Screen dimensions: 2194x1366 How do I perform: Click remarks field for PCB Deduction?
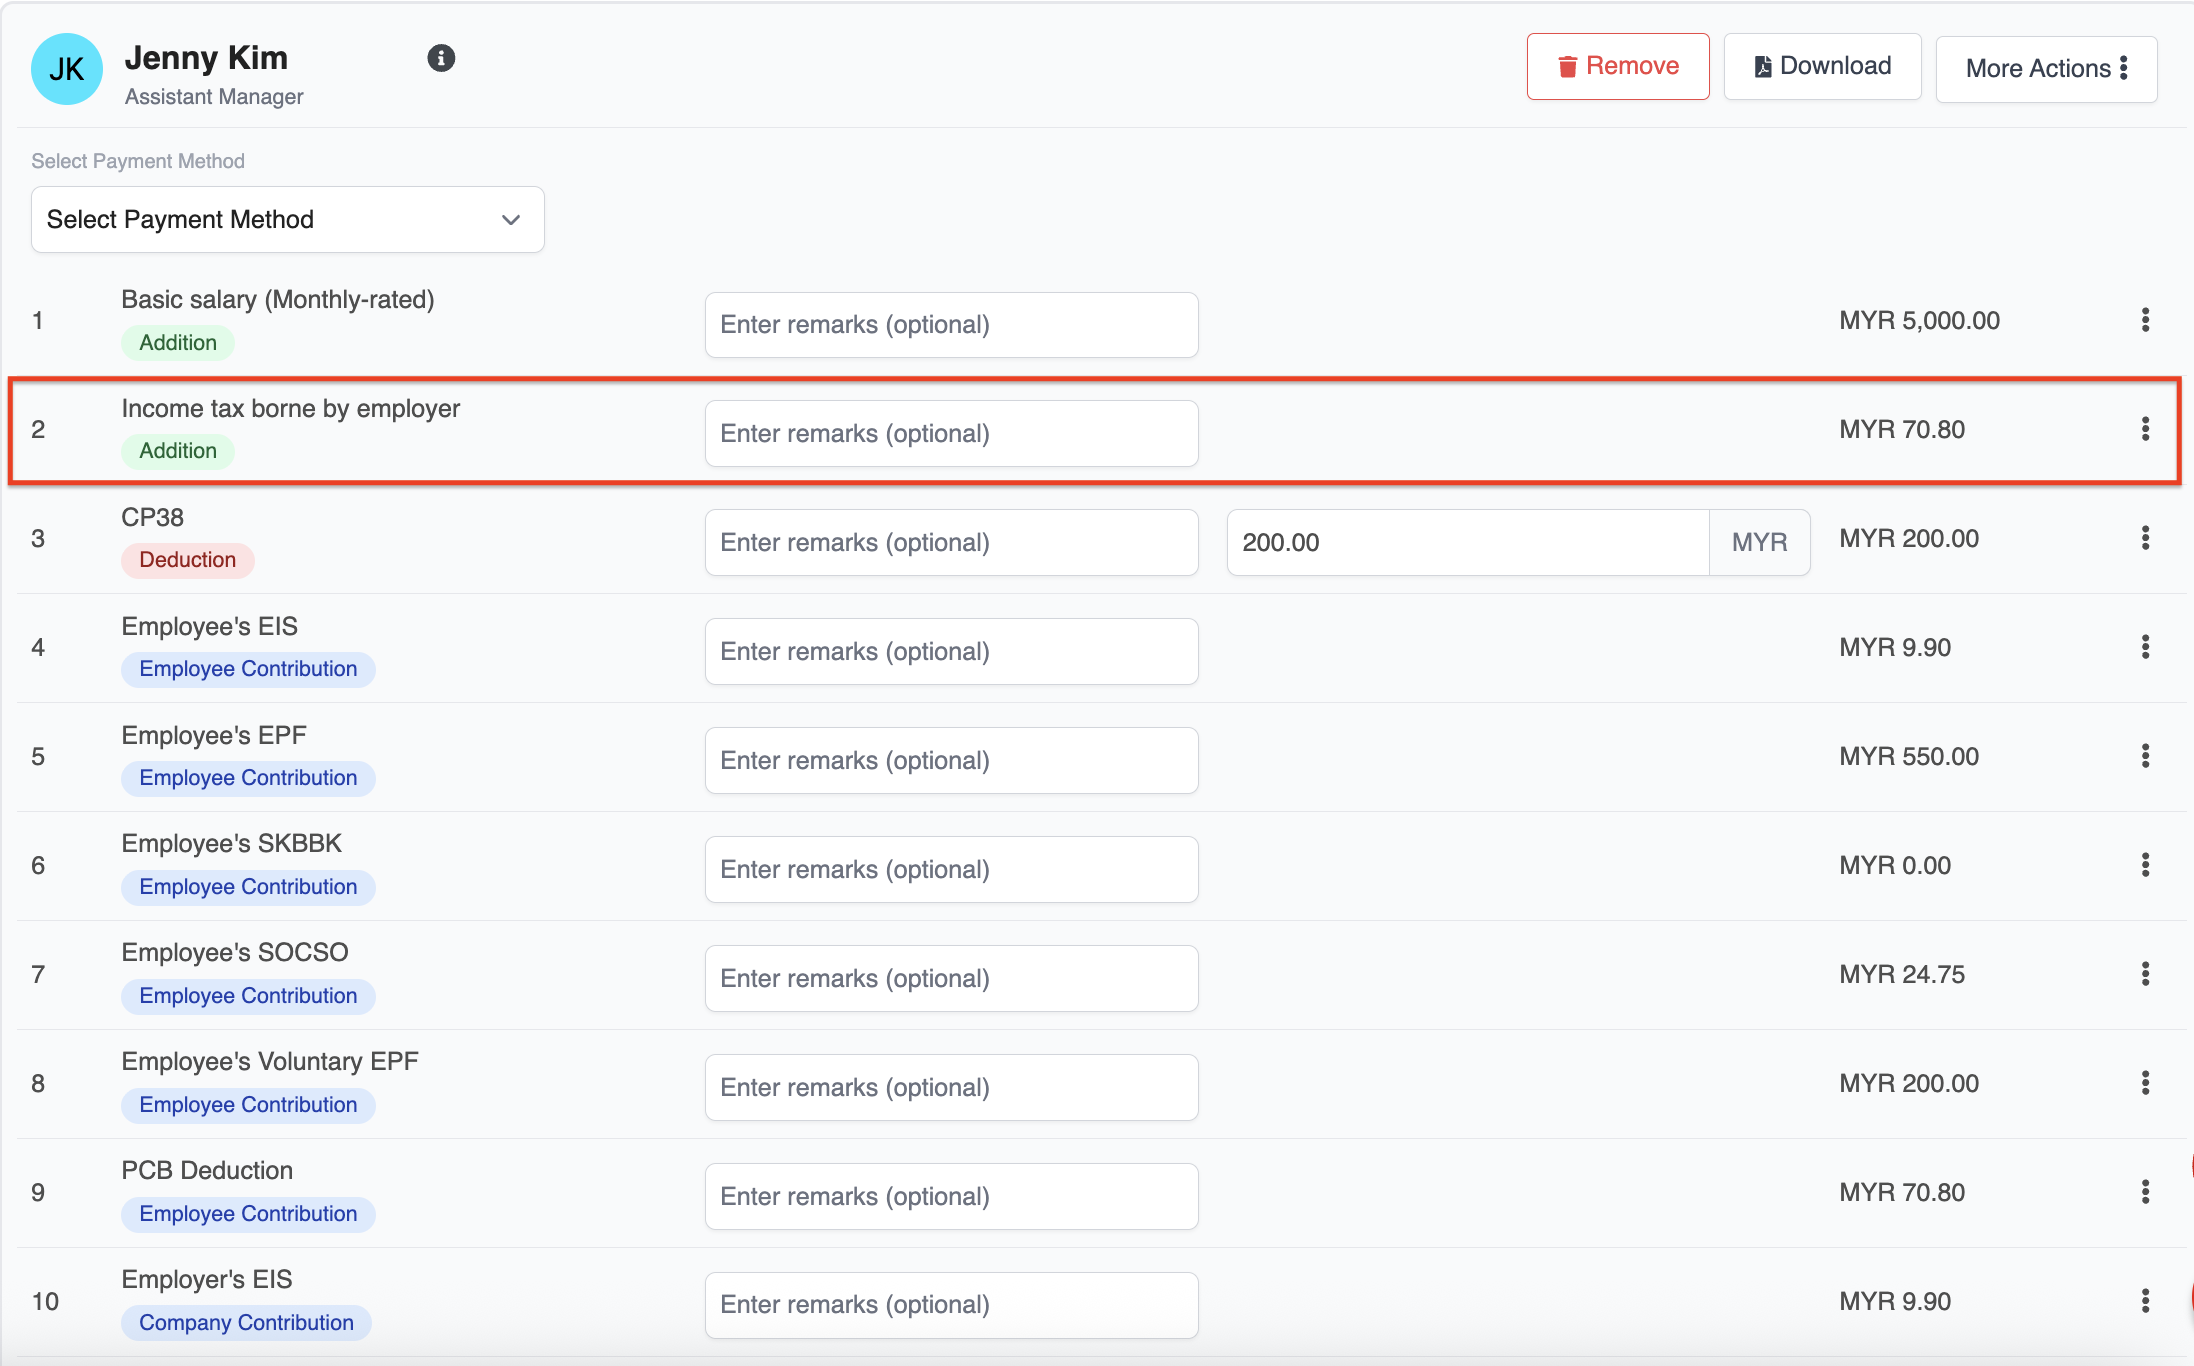coord(952,1197)
